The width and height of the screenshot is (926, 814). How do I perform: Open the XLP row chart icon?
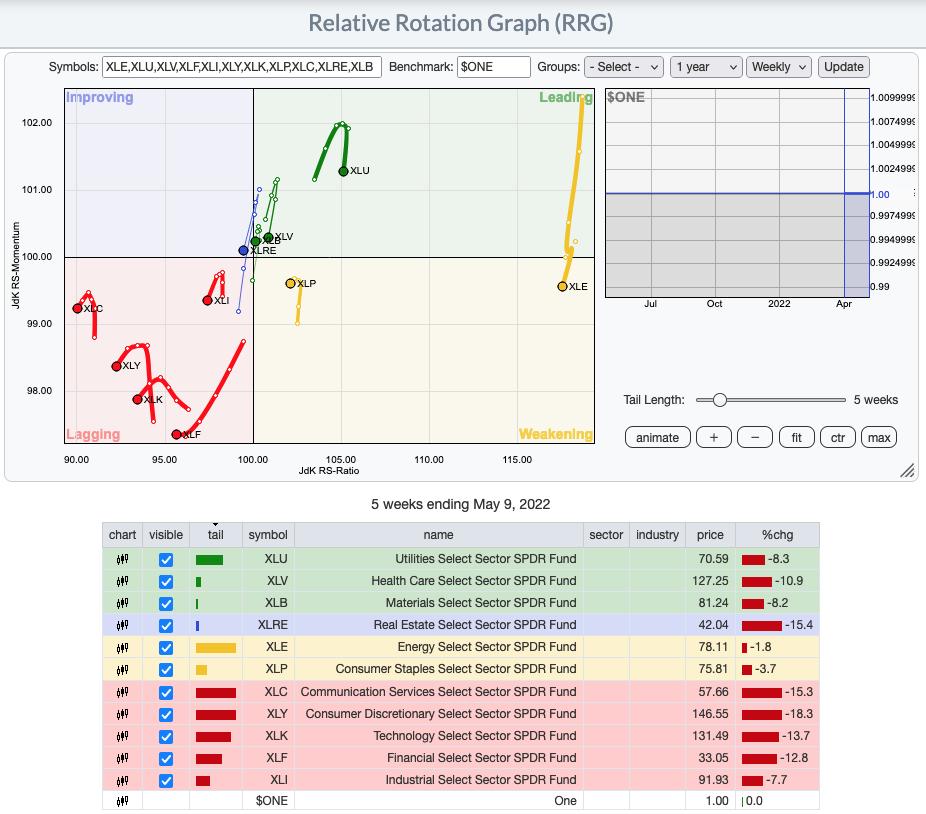[122, 670]
